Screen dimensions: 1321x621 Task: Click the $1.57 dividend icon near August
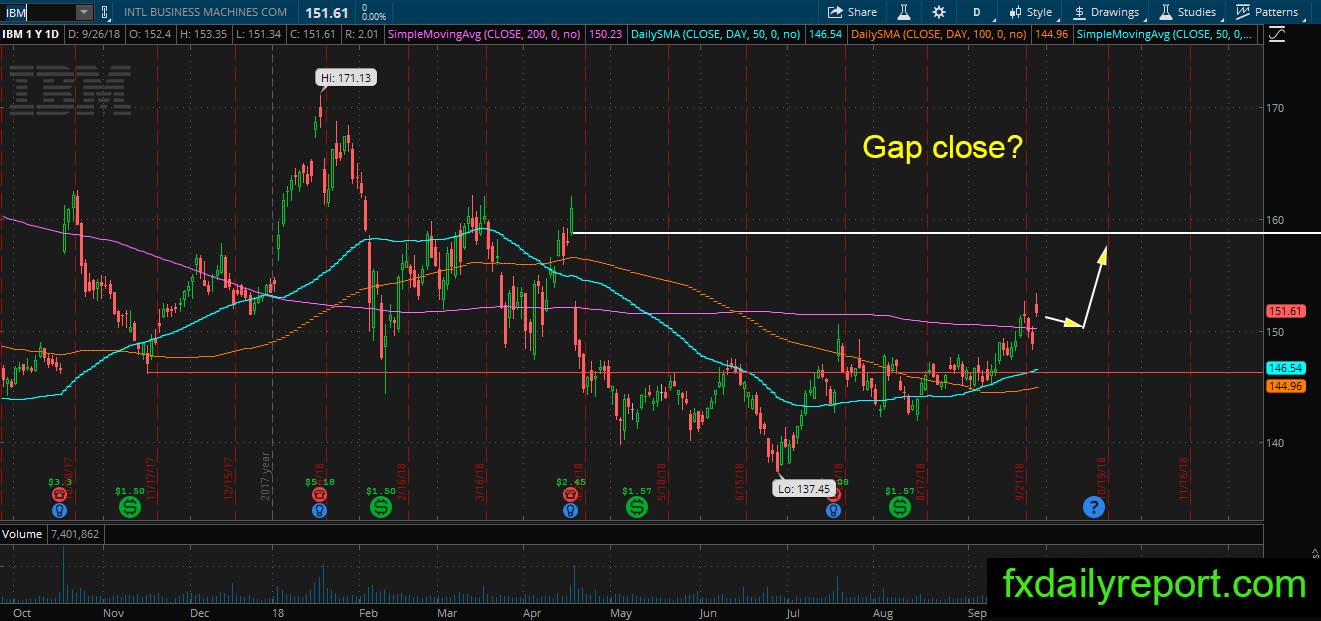click(900, 507)
